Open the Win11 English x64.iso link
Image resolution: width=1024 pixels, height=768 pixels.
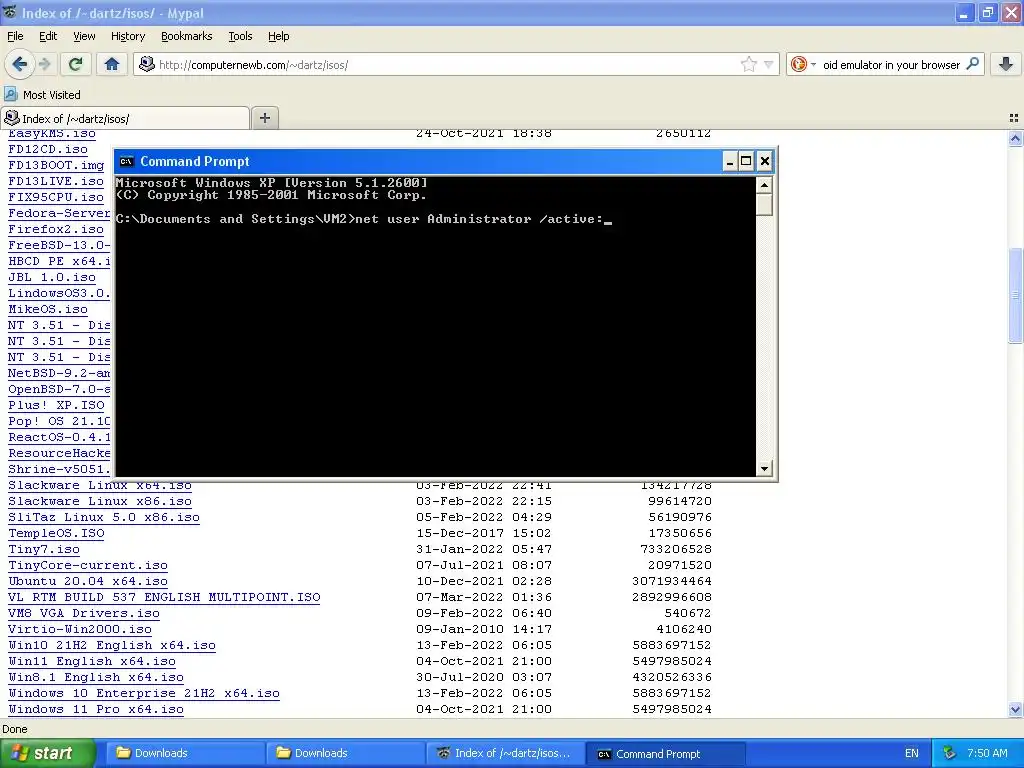point(92,661)
